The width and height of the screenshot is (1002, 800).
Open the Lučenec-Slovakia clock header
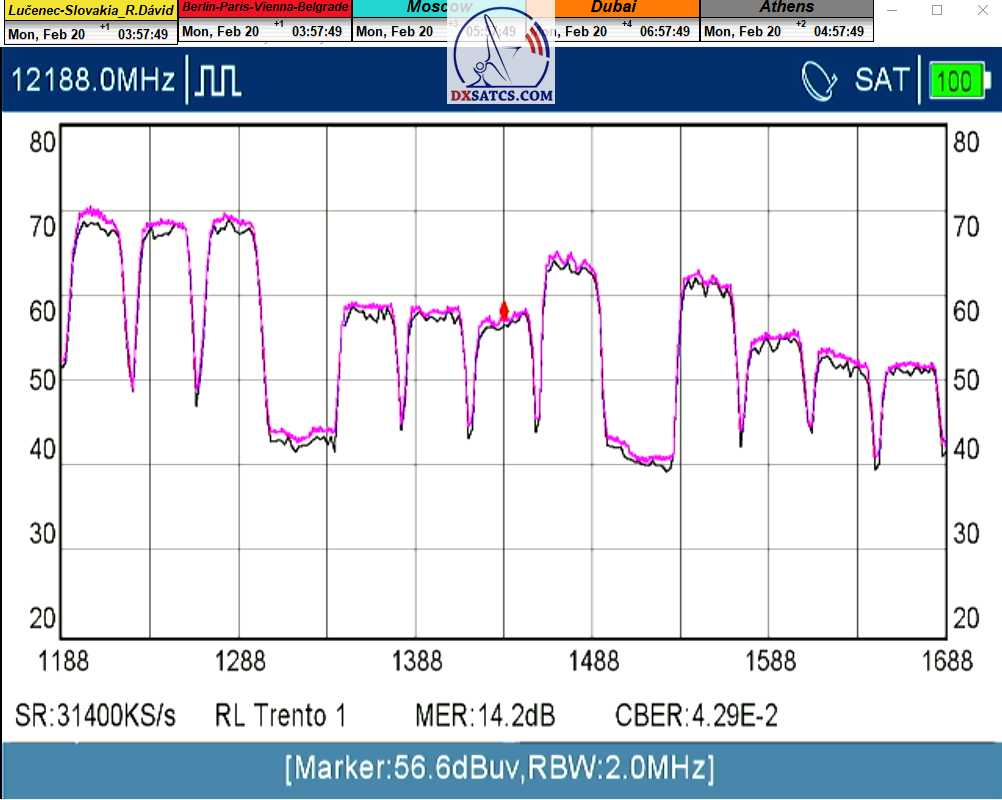(90, 10)
